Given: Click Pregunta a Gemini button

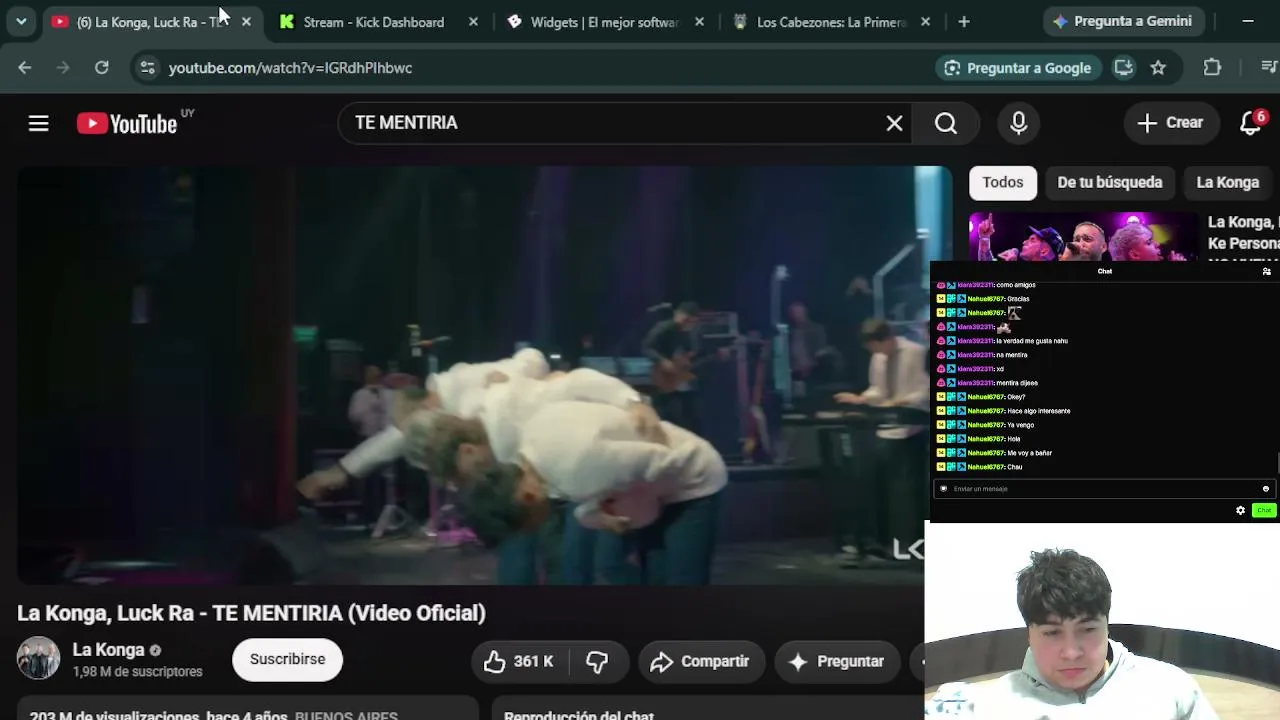Looking at the screenshot, I should pyautogui.click(x=1123, y=21).
